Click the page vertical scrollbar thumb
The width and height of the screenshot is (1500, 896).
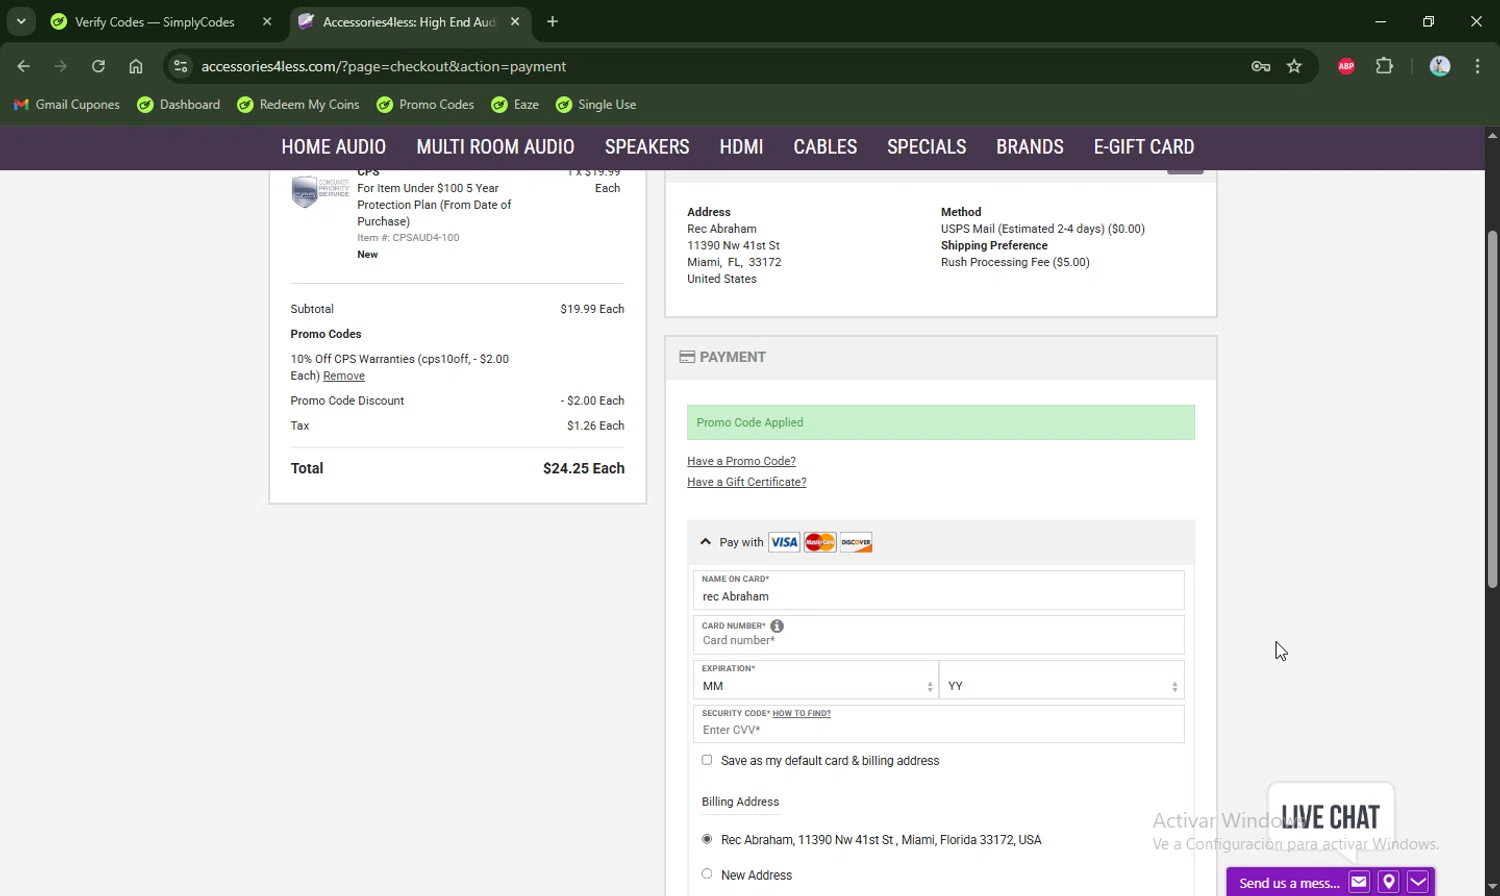coord(1492,408)
